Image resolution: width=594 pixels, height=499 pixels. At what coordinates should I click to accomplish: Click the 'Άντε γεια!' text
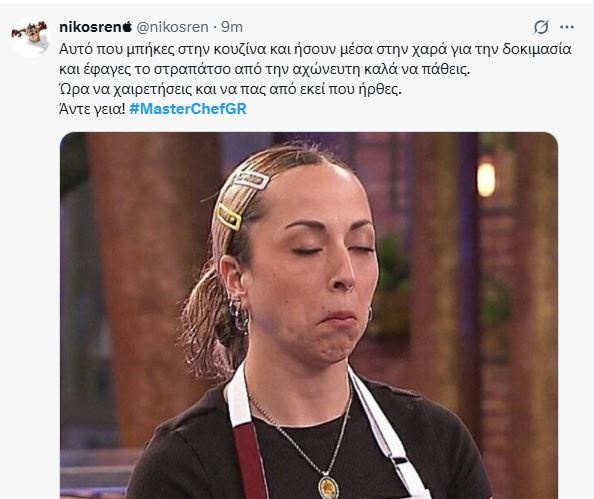point(92,109)
